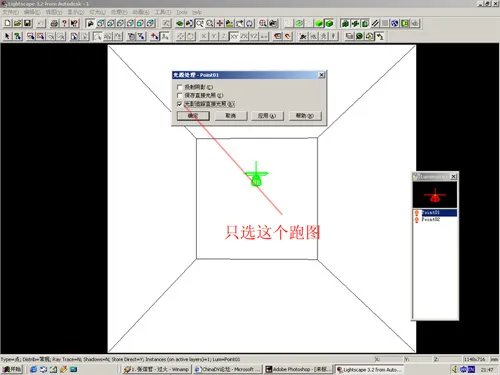Viewport: 500px width, 375px height.
Task: Click the Save floppy disk icon
Action: point(28,23)
